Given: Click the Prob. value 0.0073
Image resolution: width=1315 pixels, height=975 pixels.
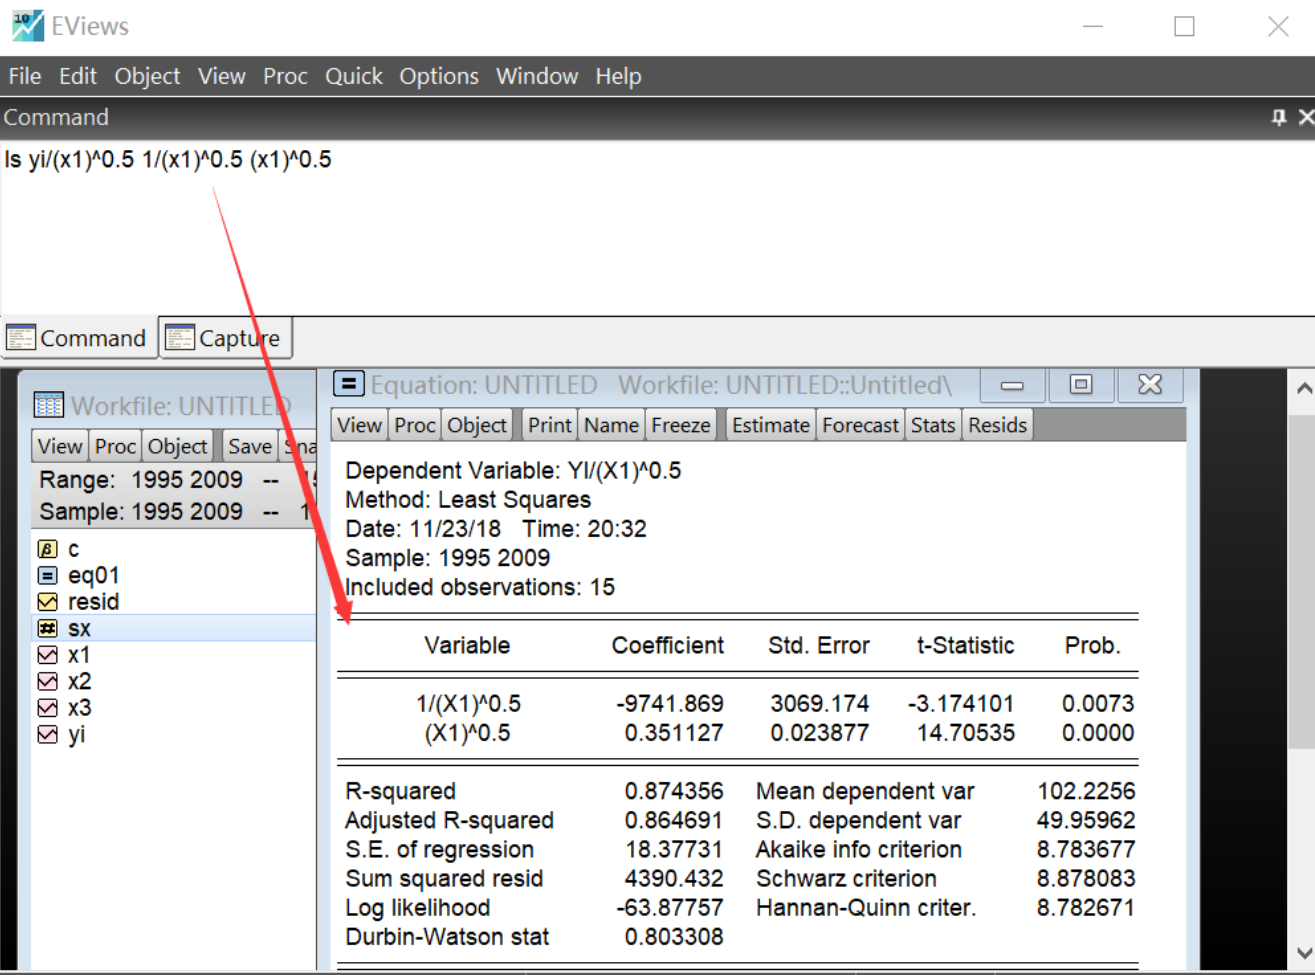Looking at the screenshot, I should click(x=1098, y=704).
